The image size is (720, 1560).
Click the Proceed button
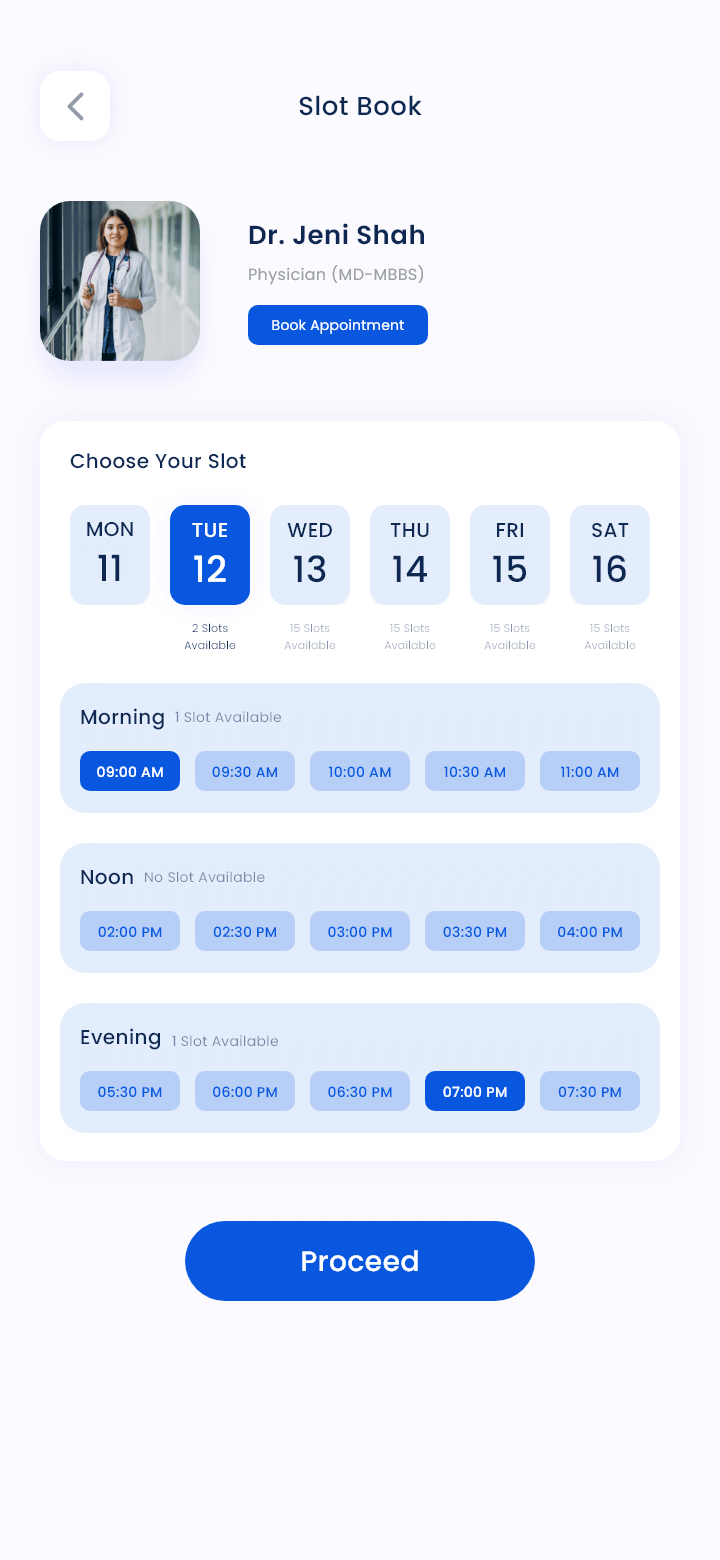(x=360, y=1261)
